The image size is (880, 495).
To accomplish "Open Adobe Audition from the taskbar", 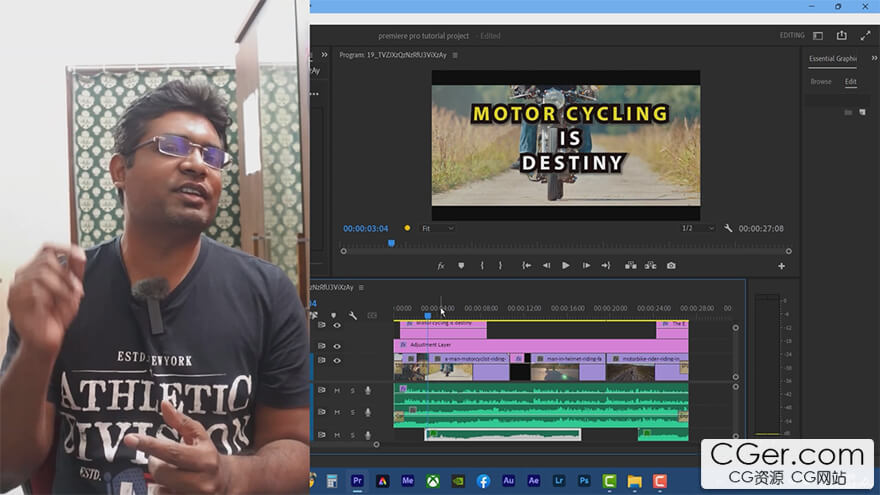I will pos(508,481).
